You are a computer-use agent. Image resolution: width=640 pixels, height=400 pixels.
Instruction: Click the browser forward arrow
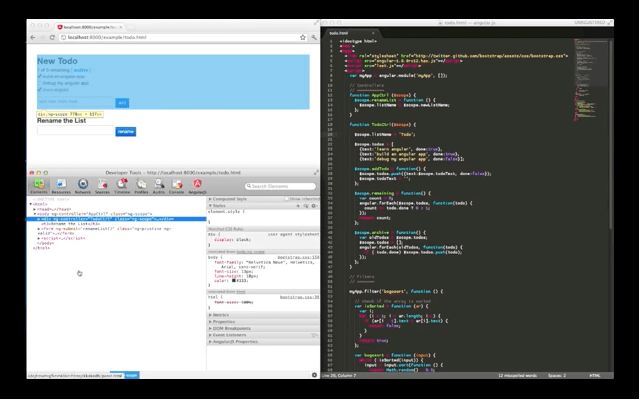(42, 37)
